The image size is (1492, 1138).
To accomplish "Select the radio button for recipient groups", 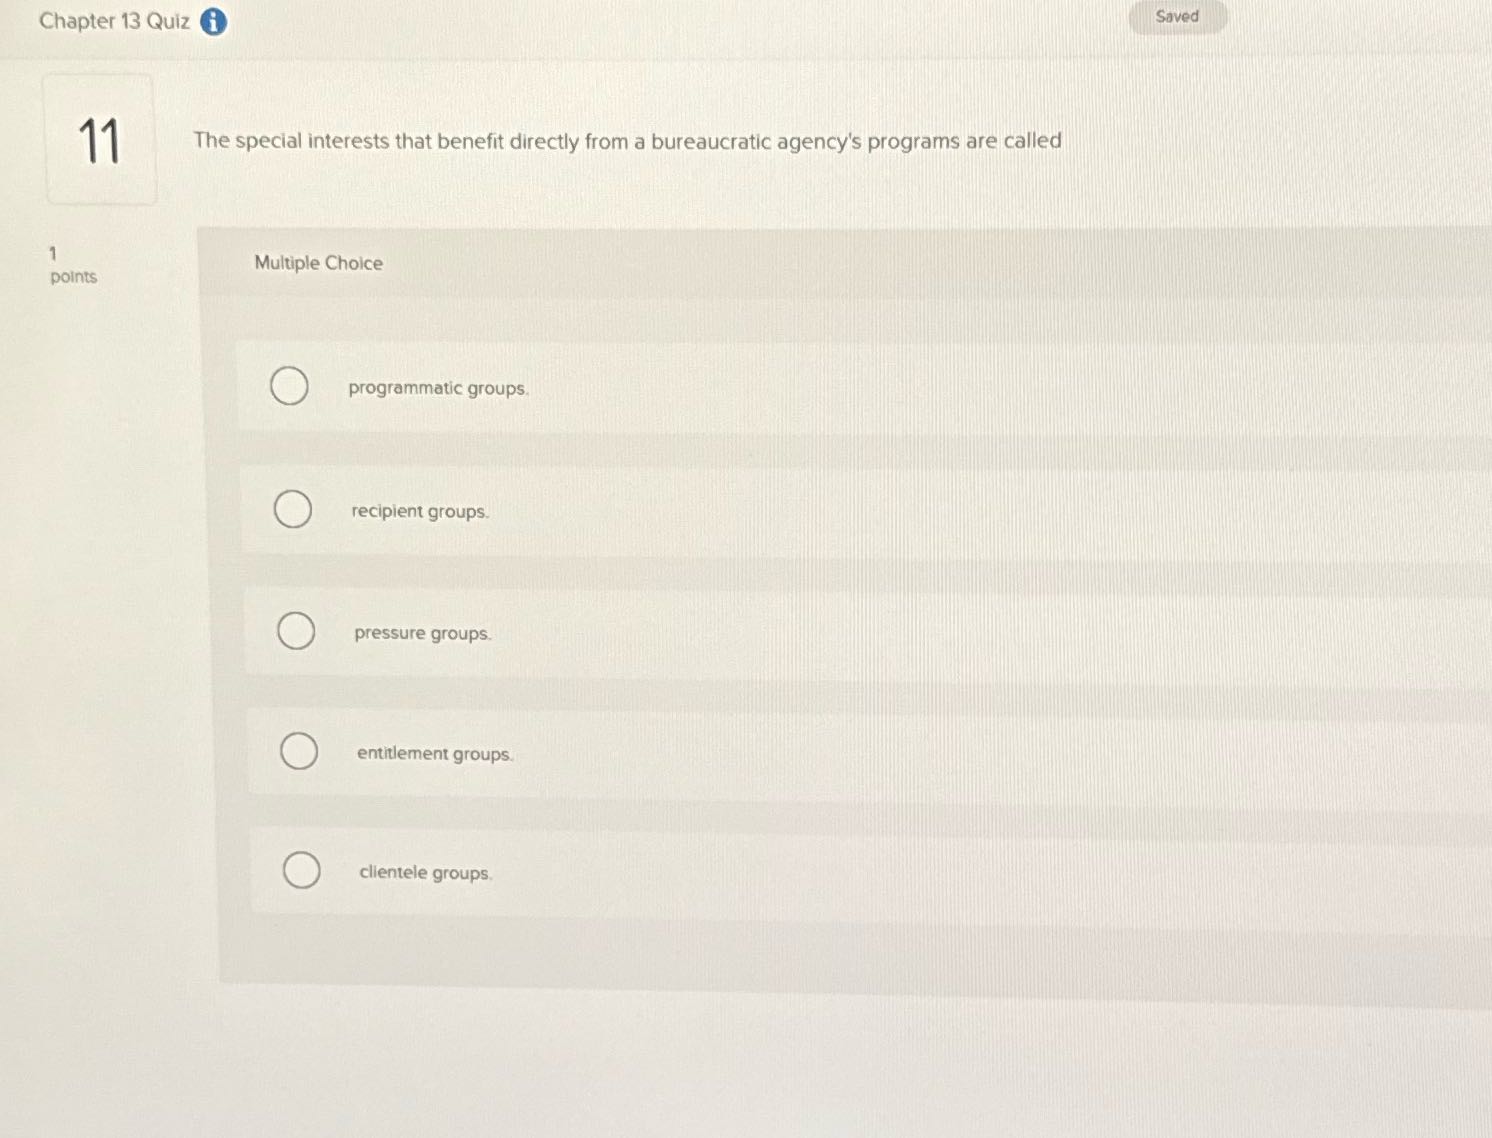I will 292,510.
